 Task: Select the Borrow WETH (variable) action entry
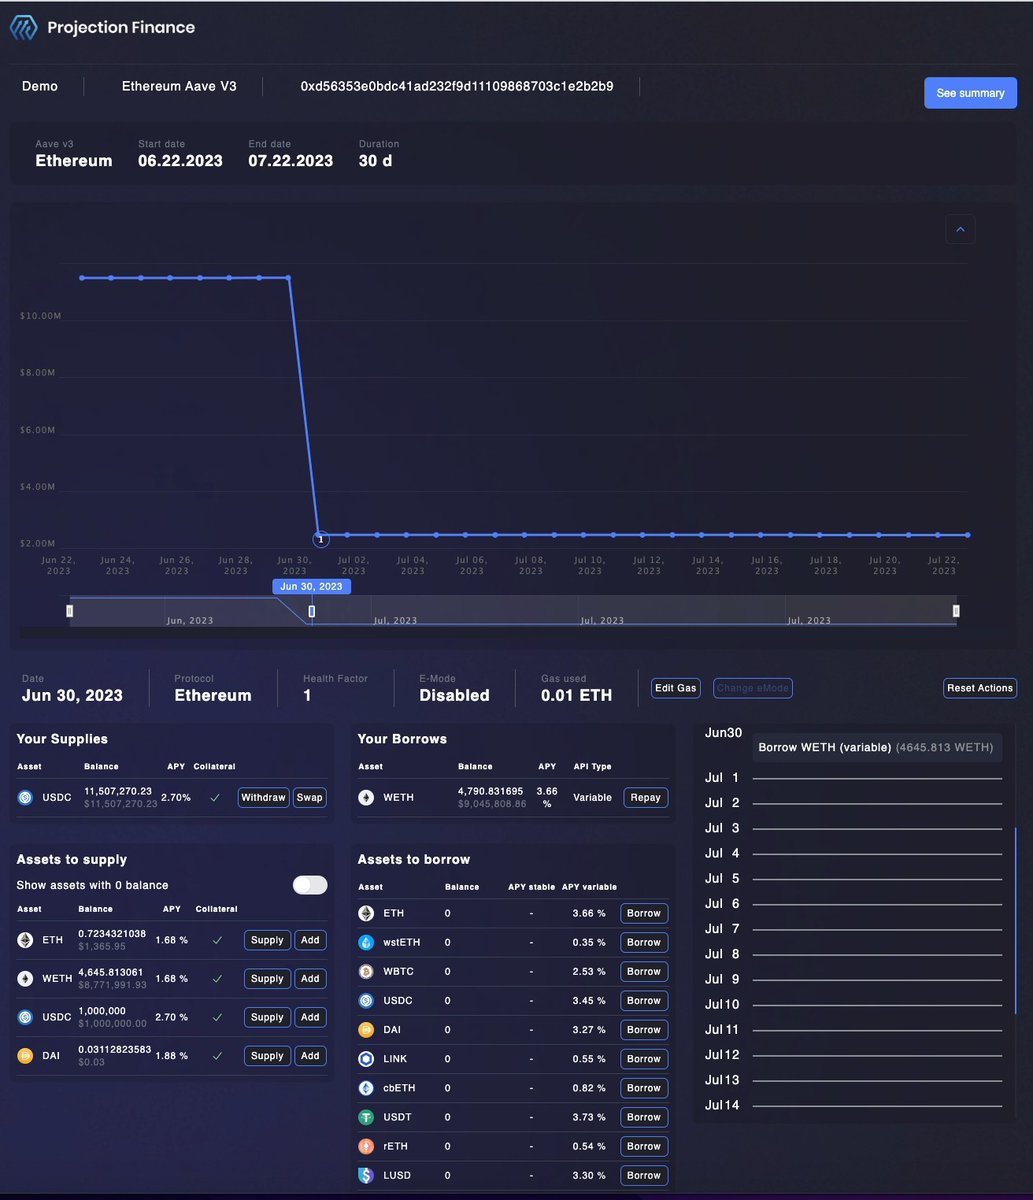(876, 747)
